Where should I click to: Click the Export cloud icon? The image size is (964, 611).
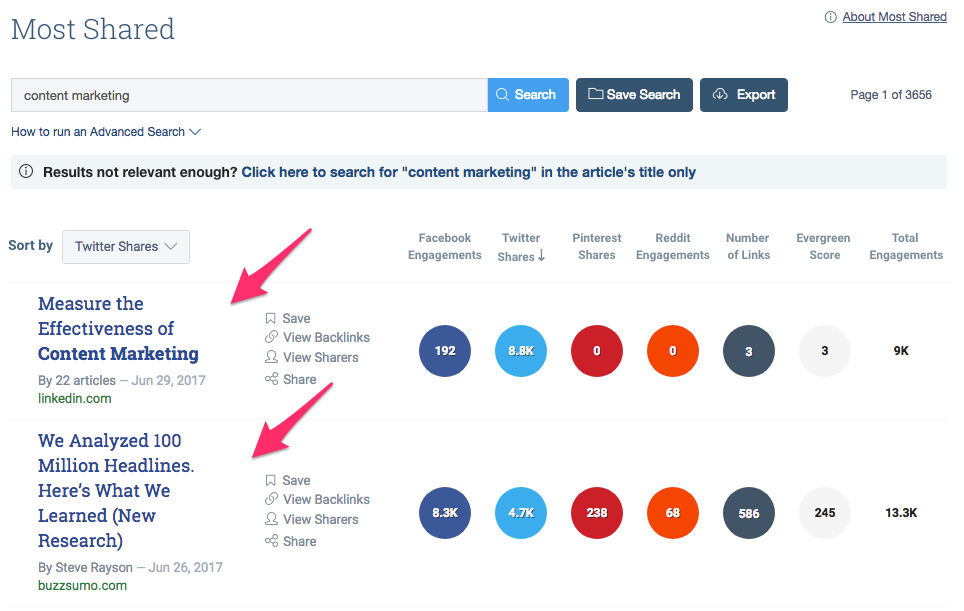coord(720,94)
